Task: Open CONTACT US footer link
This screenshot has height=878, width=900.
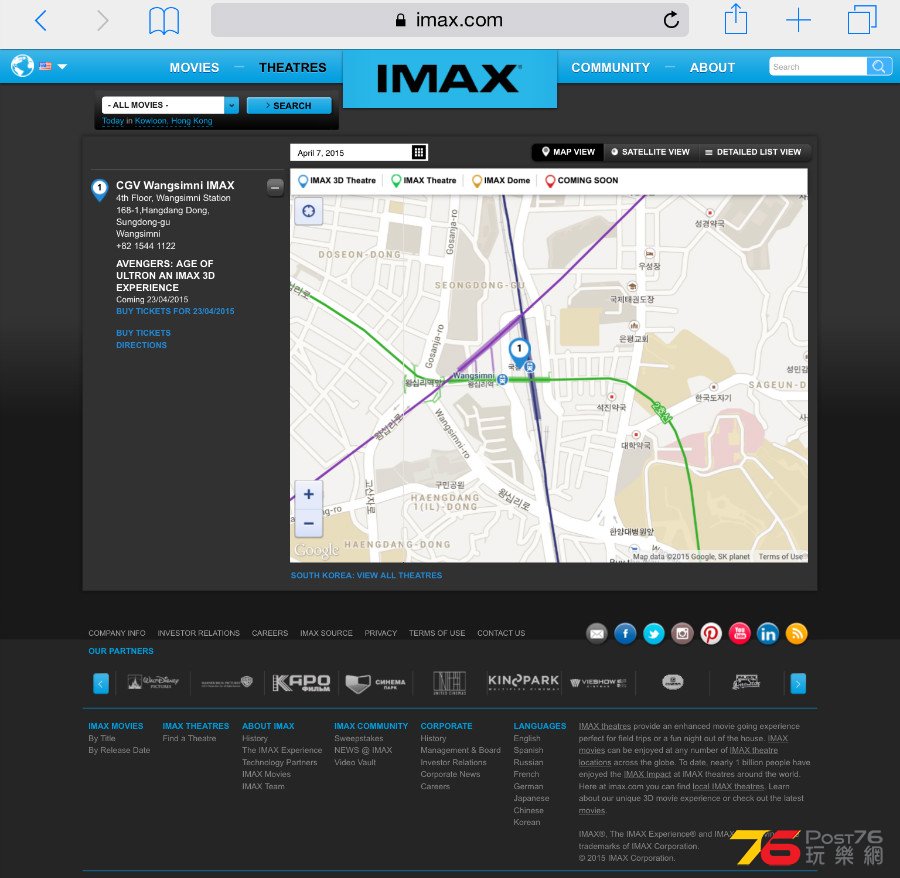Action: pyautogui.click(x=501, y=633)
